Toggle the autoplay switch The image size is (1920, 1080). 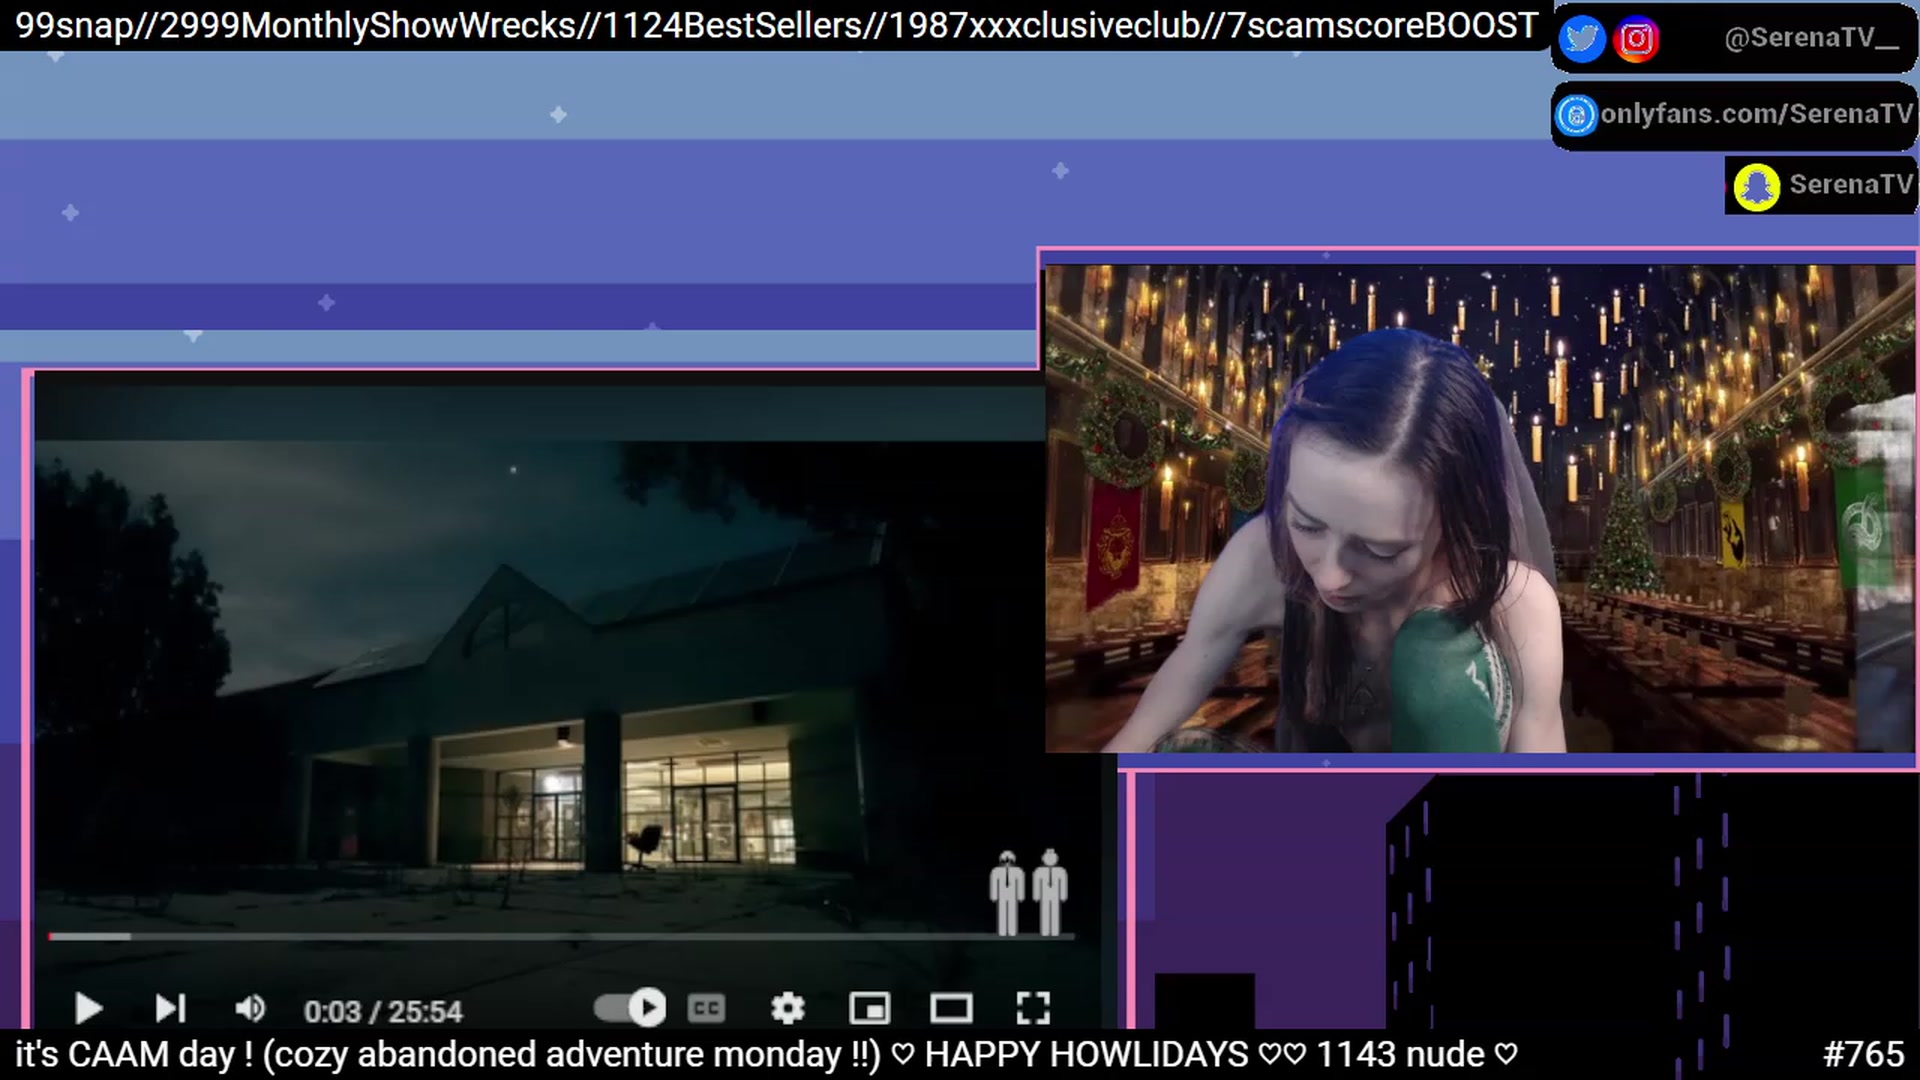630,1007
